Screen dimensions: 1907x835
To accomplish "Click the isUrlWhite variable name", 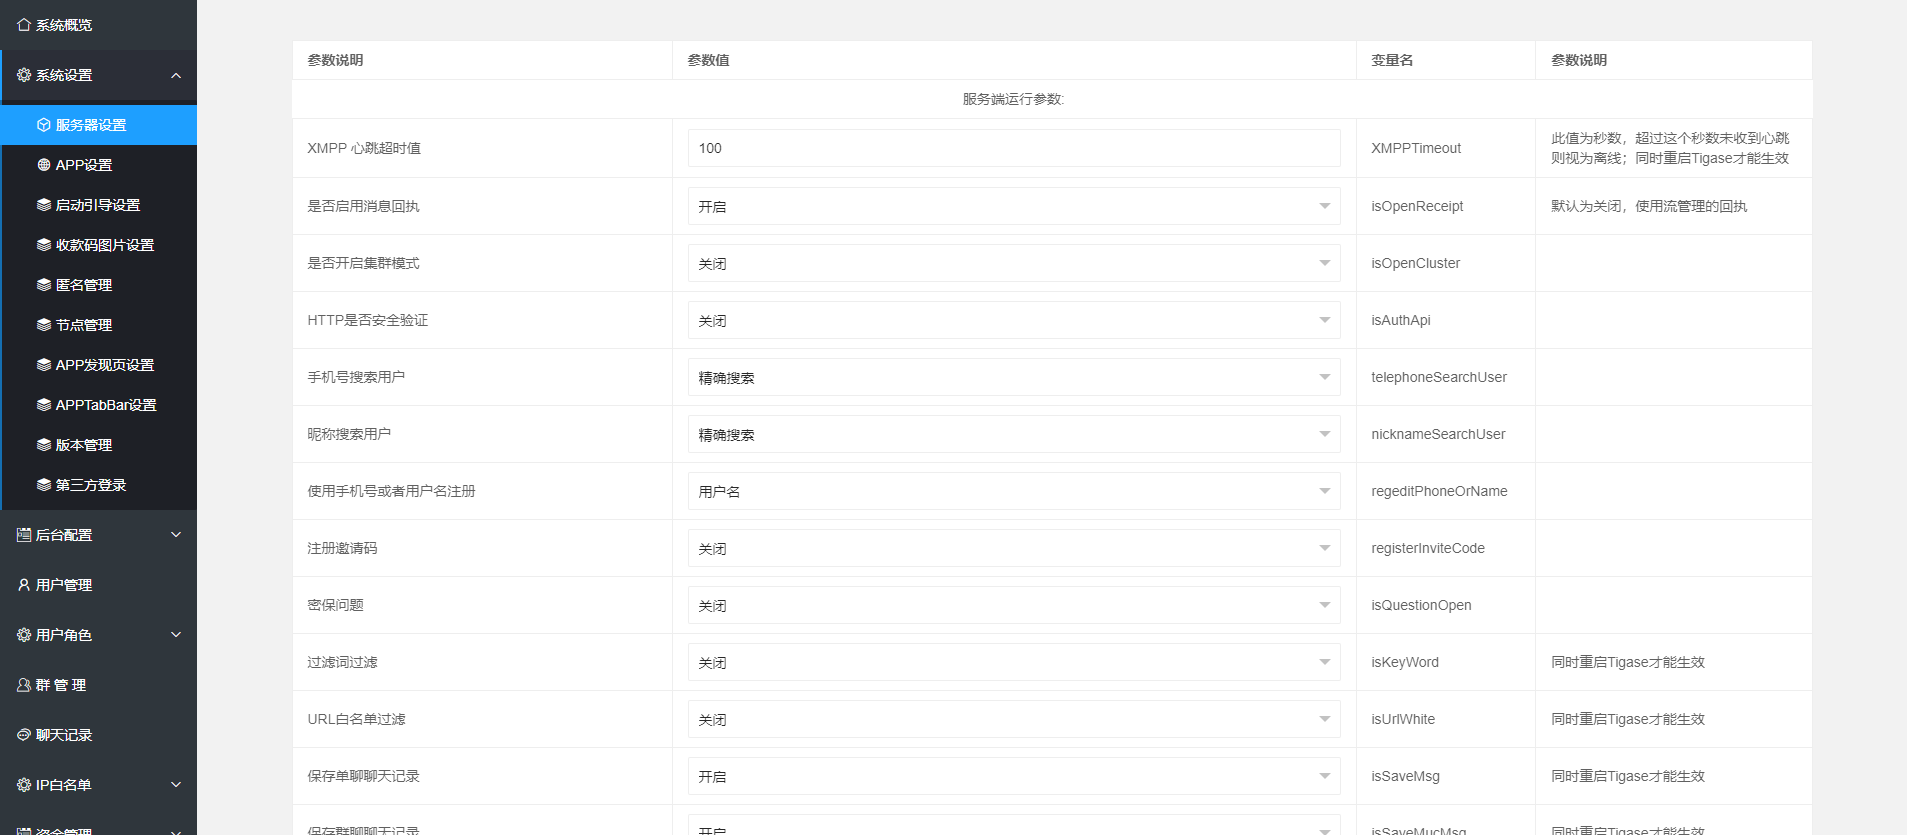I will (1403, 719).
